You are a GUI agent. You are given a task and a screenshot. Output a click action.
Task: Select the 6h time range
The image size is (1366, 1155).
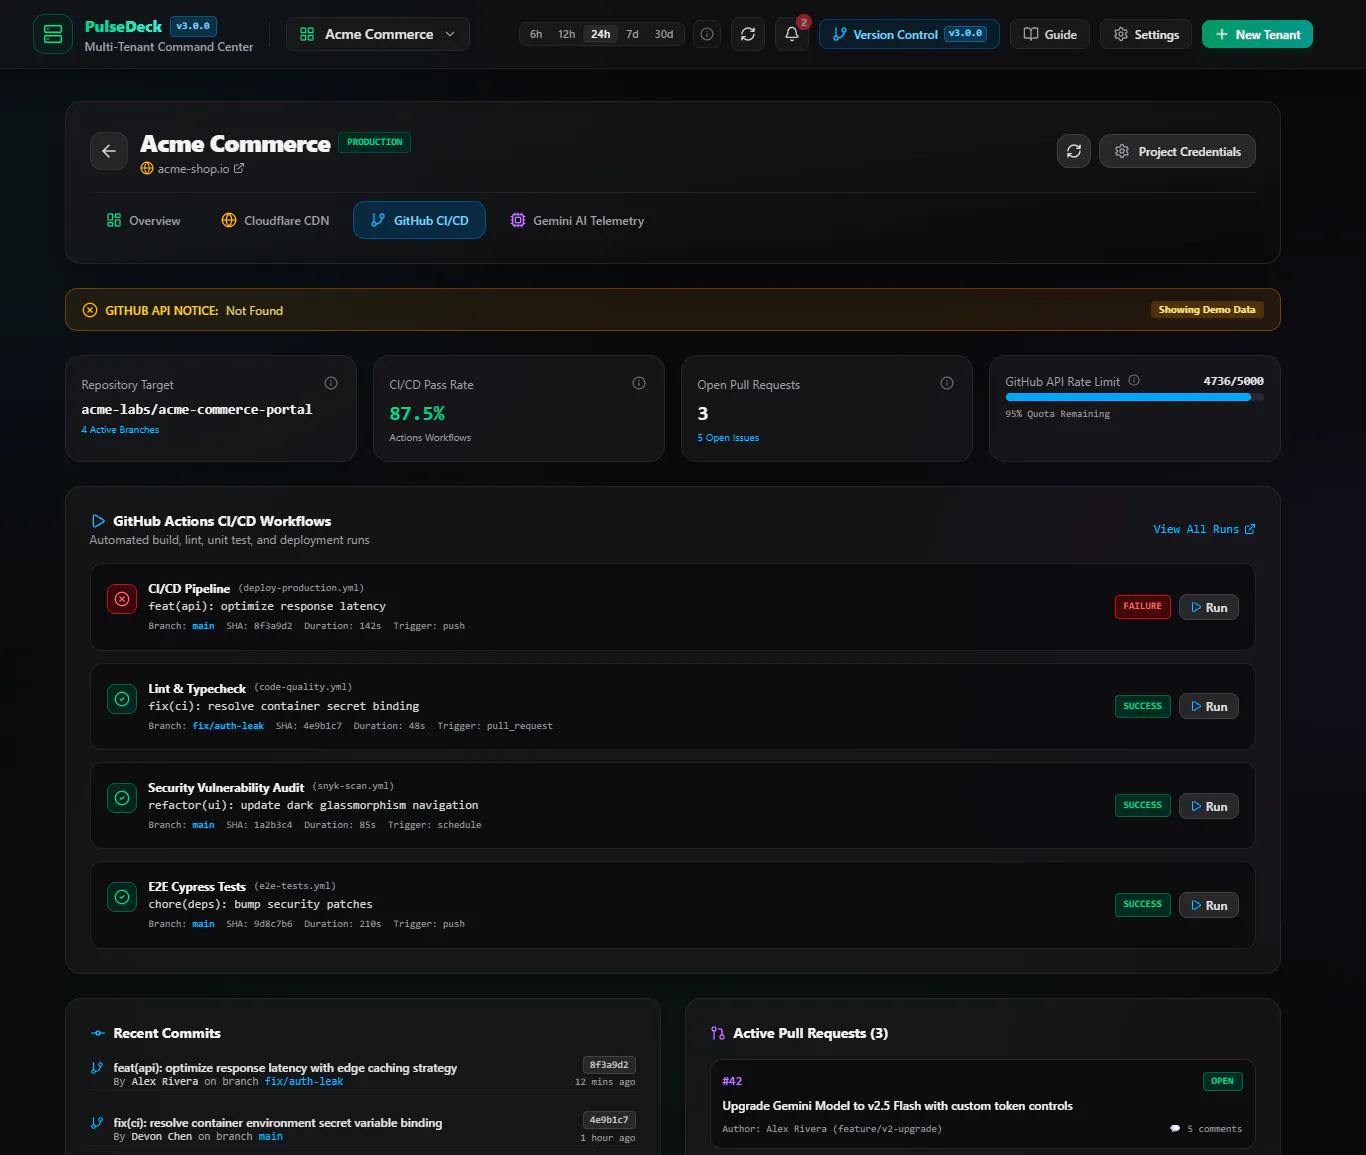pyautogui.click(x=536, y=34)
